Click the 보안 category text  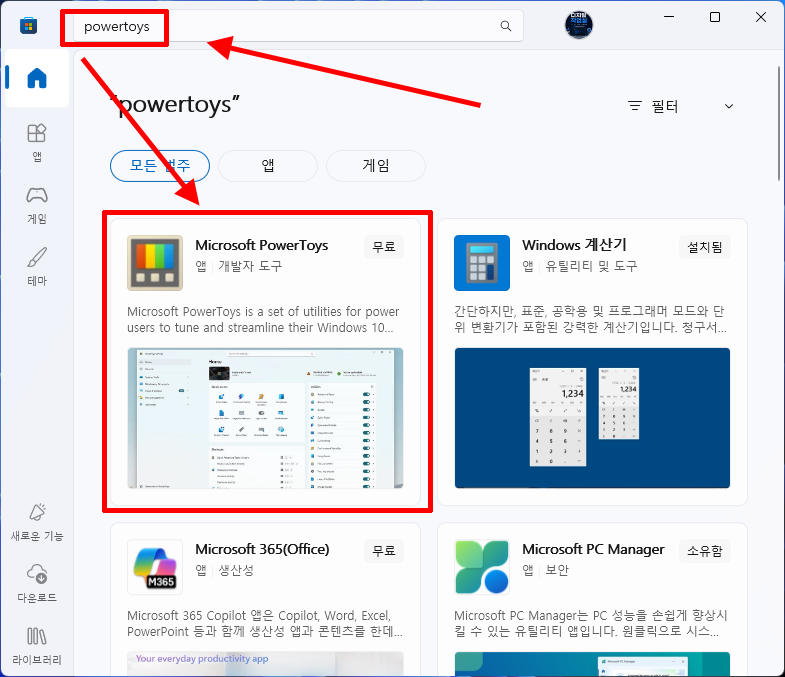coord(557,570)
